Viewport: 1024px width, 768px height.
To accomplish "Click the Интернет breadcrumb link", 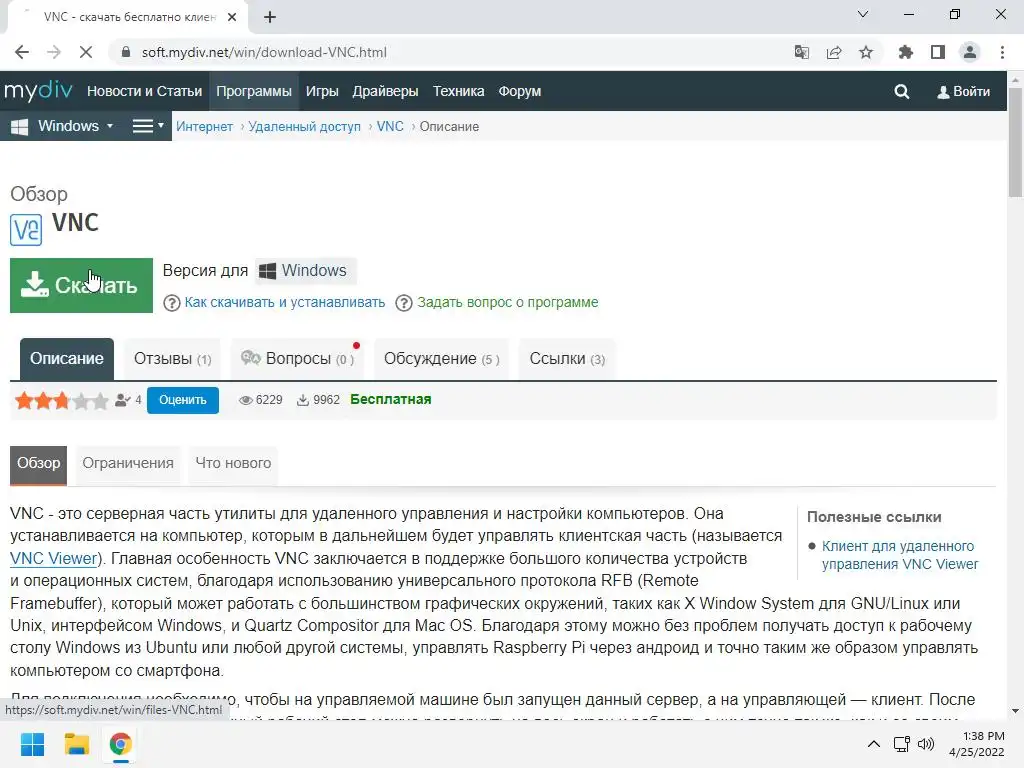I will pyautogui.click(x=204, y=127).
